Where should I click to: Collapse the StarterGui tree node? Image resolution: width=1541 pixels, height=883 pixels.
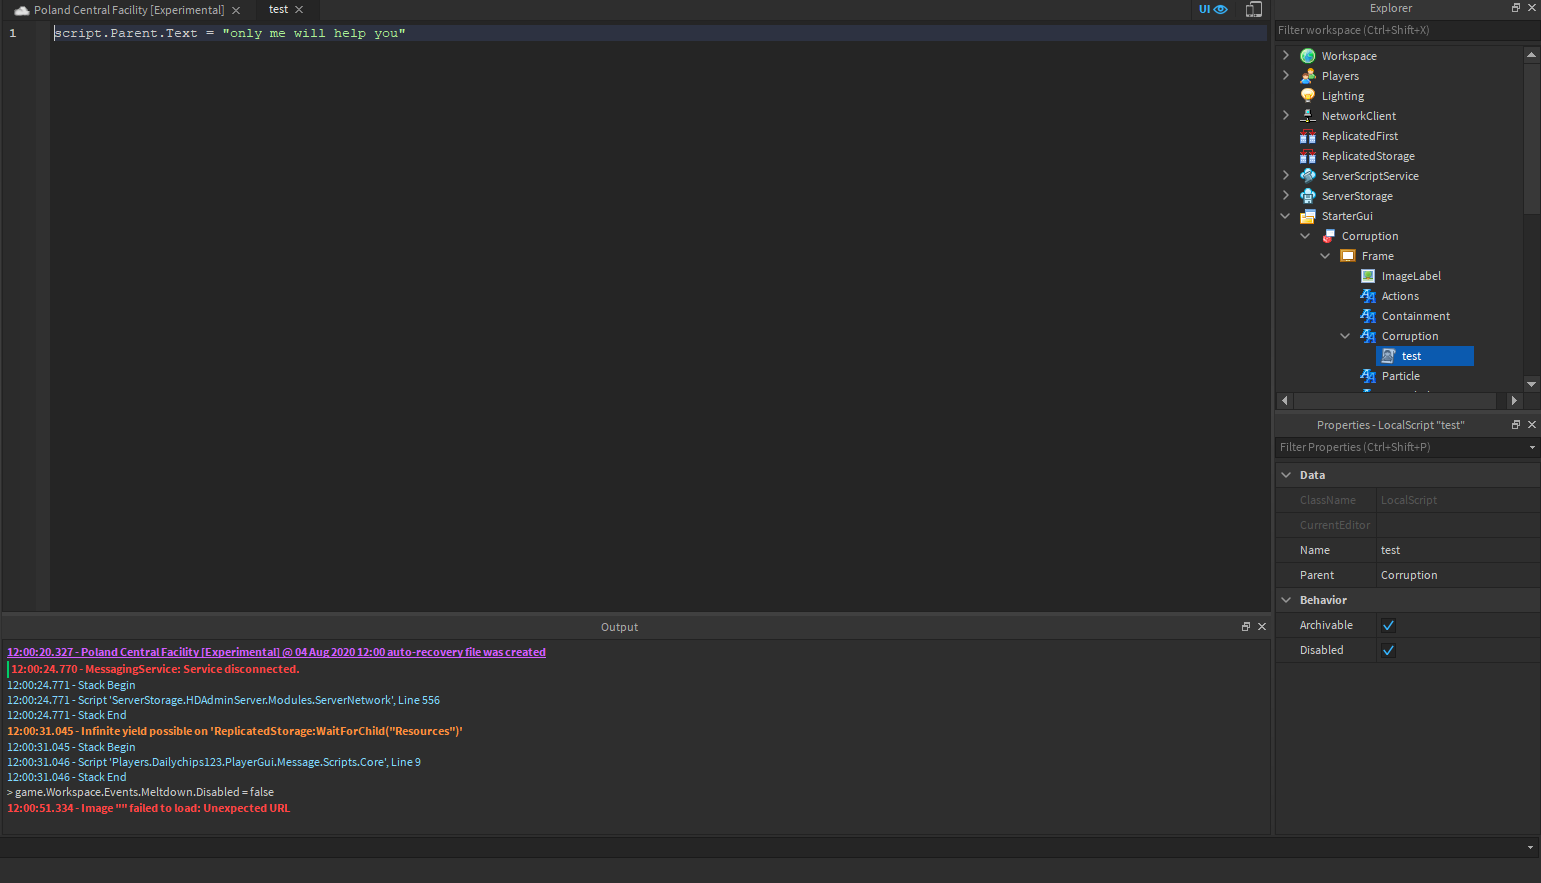(1286, 216)
